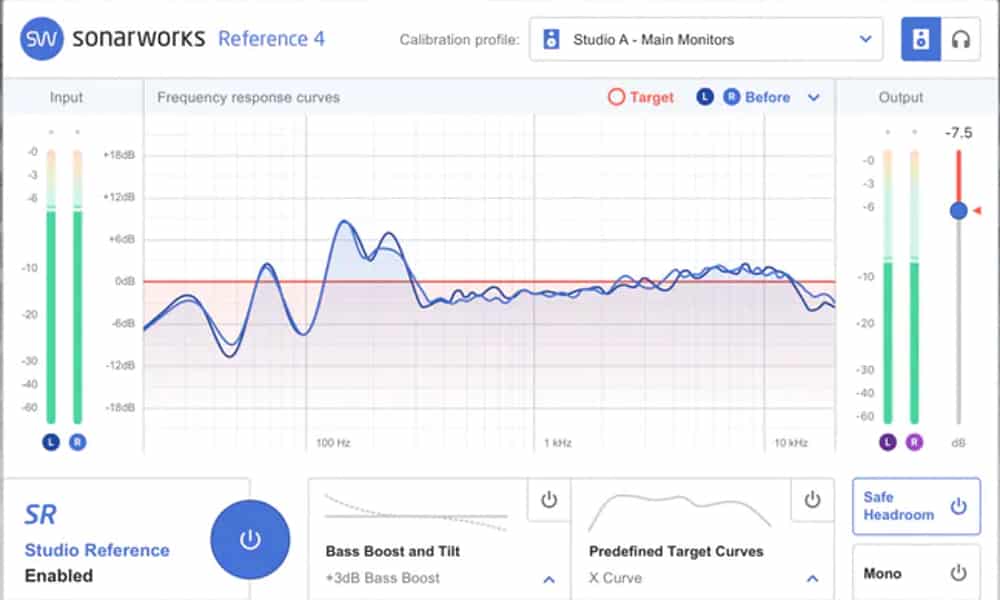The height and width of the screenshot is (600, 1000).
Task: Expand the Bass Boost and Tilt options
Action: (549, 579)
